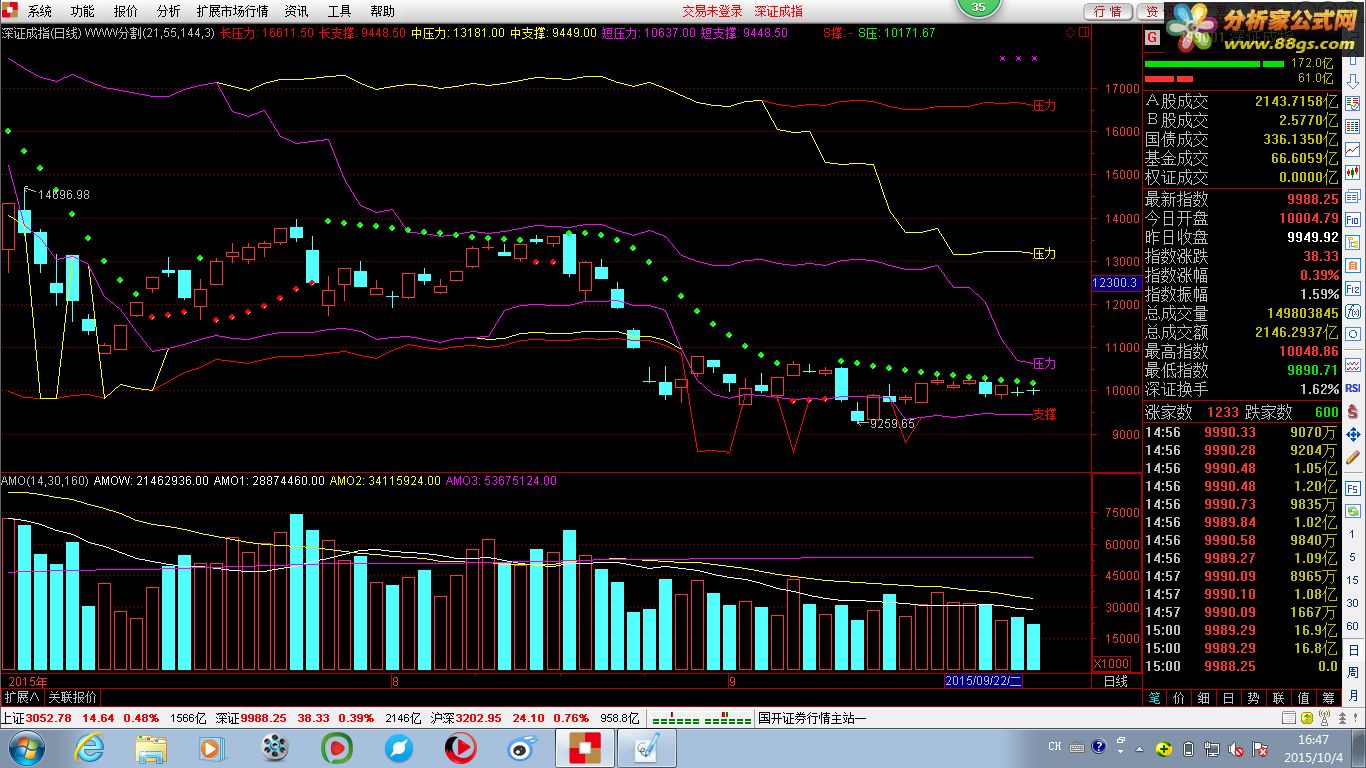The image size is (1366, 768).
Task: Switch to 1-minute period
Action: coord(1353,534)
